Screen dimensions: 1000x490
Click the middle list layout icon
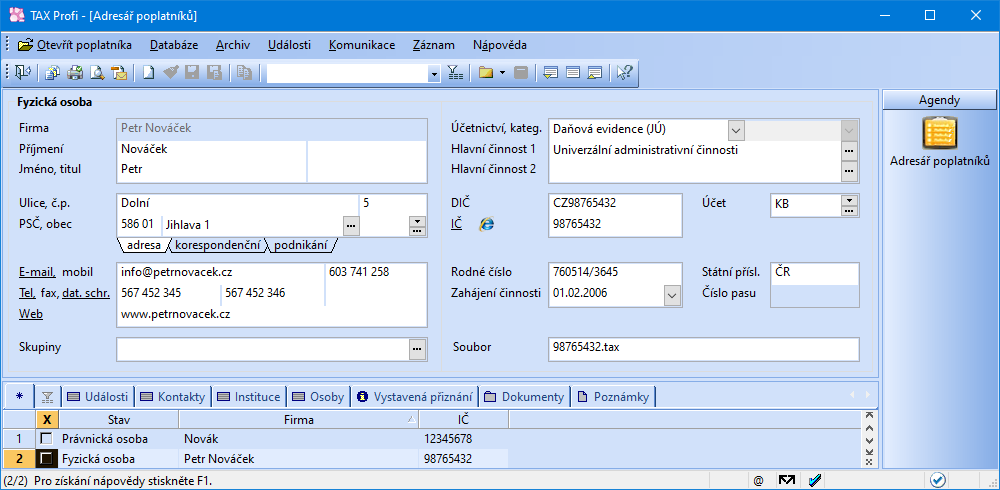tap(573, 73)
